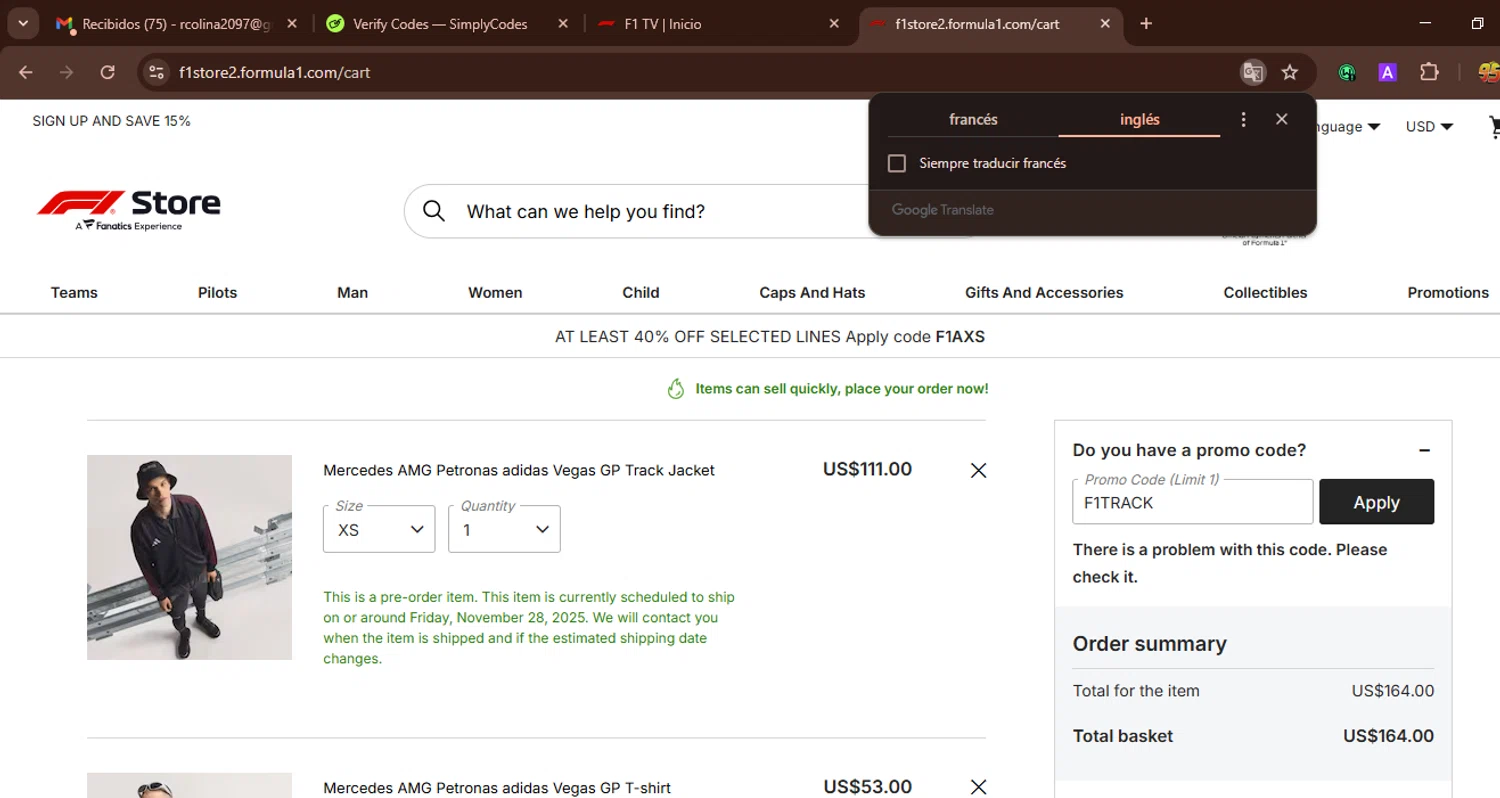
Task: Reload the cart page
Action: click(108, 72)
